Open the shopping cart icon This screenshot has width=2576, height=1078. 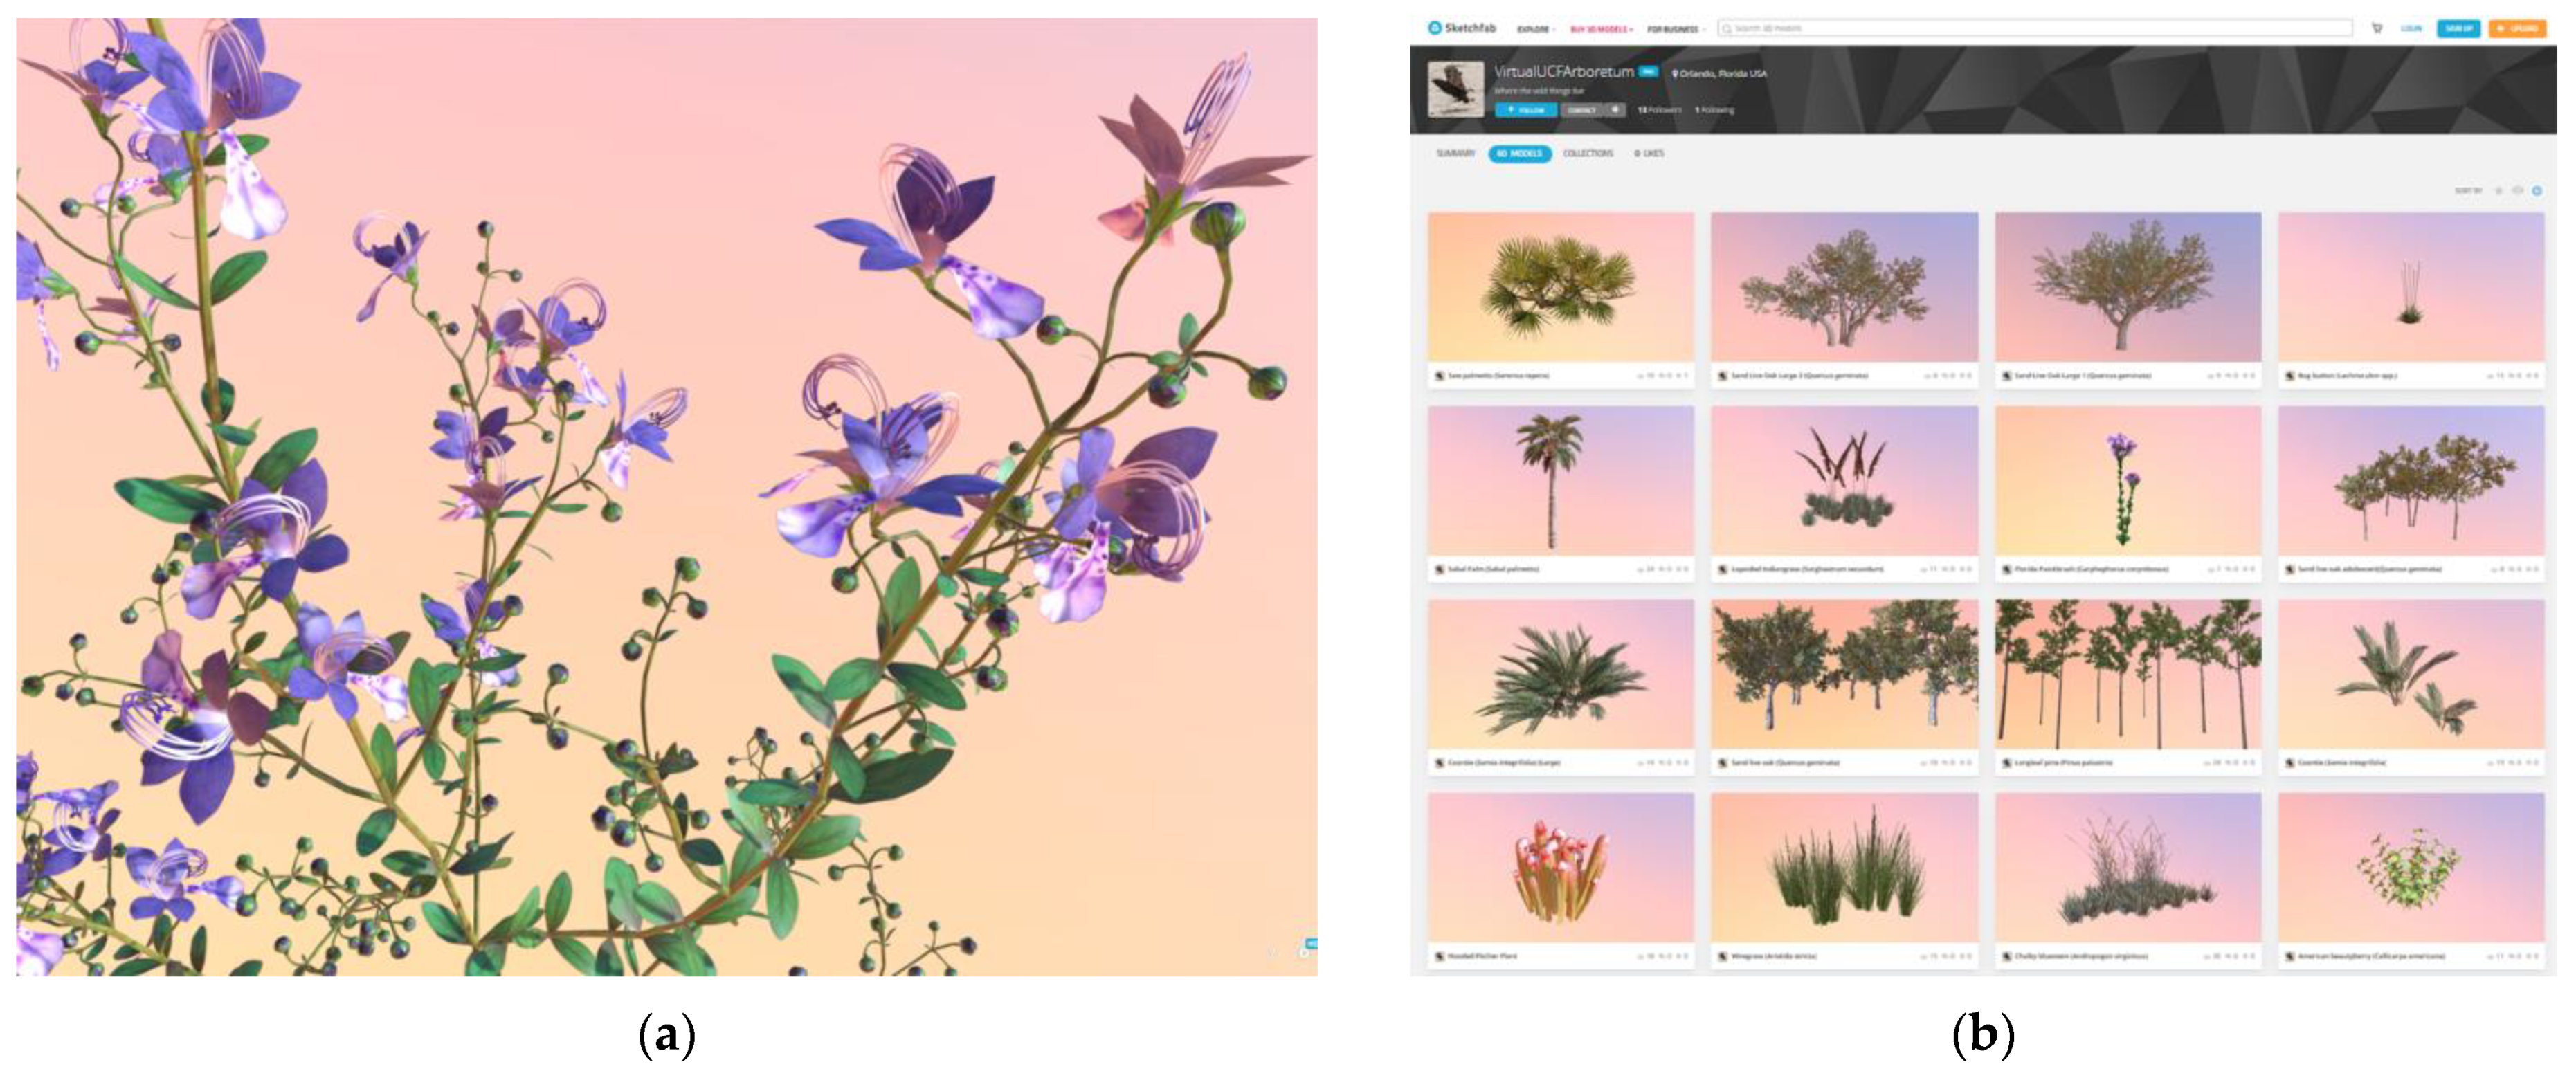tap(2377, 28)
